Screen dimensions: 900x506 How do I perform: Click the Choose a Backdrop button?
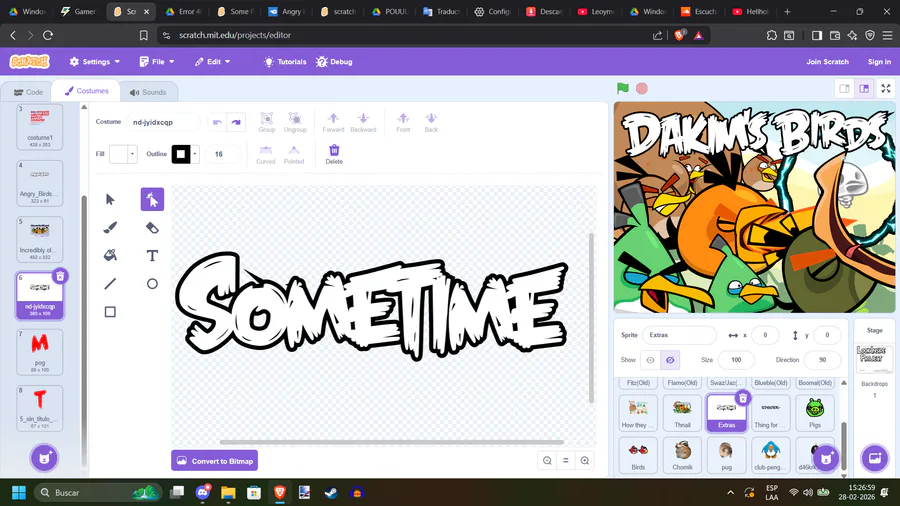click(875, 458)
